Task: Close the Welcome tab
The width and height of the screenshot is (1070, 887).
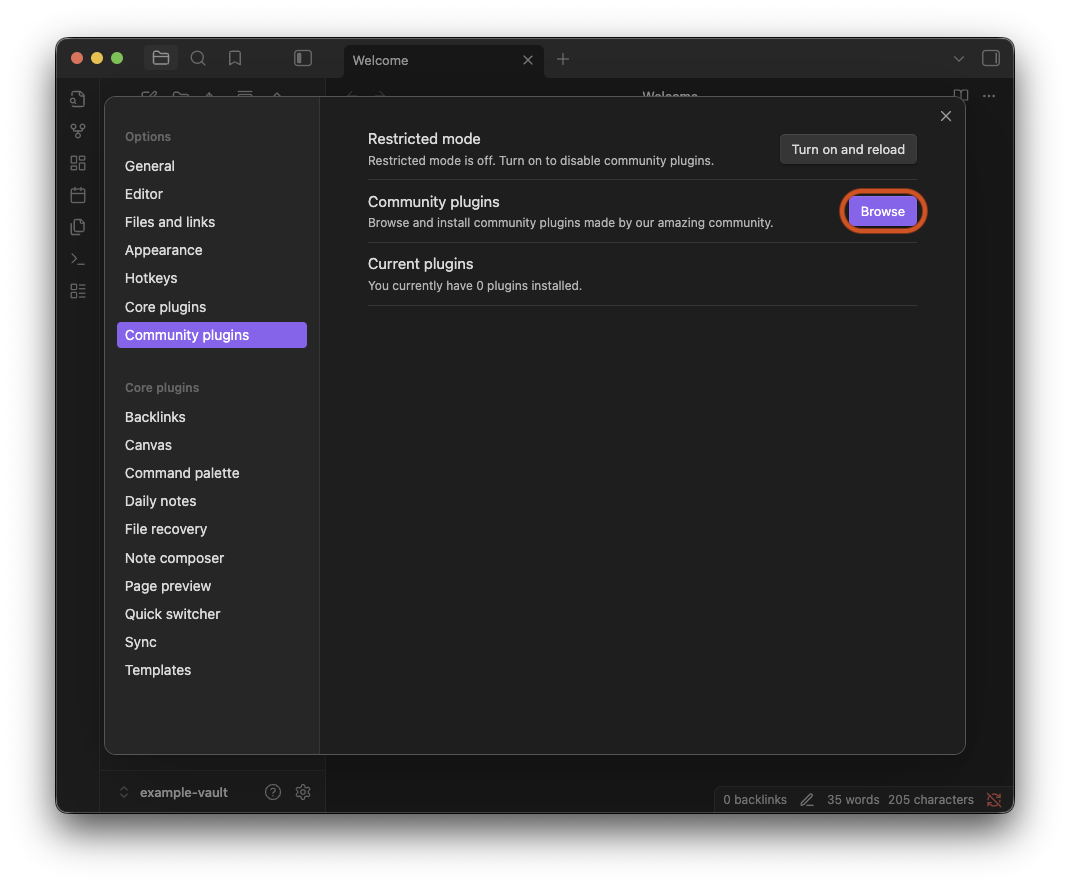Action: click(x=527, y=60)
